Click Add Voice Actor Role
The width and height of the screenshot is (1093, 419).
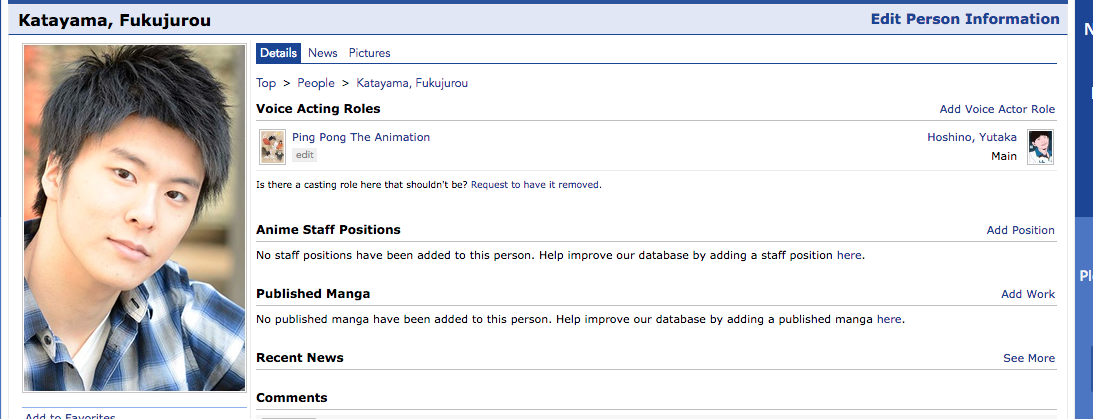click(x=997, y=109)
